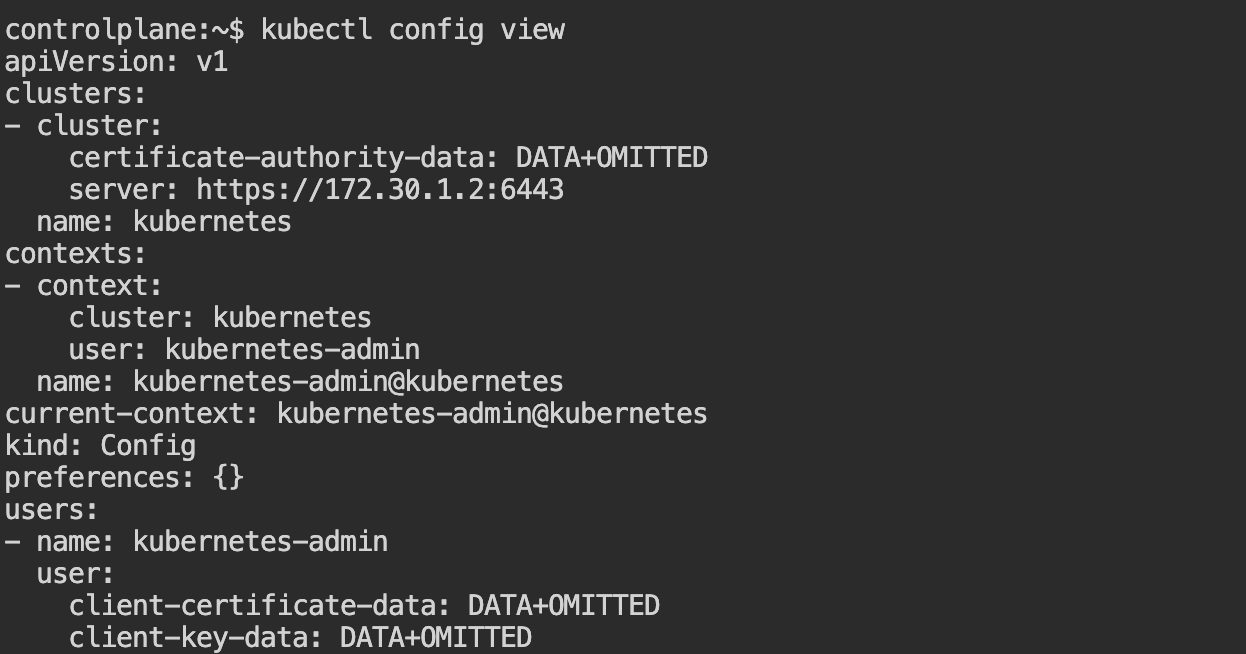Click the kubectl config view command text
Viewport: 1246px width, 654px height.
point(413,30)
